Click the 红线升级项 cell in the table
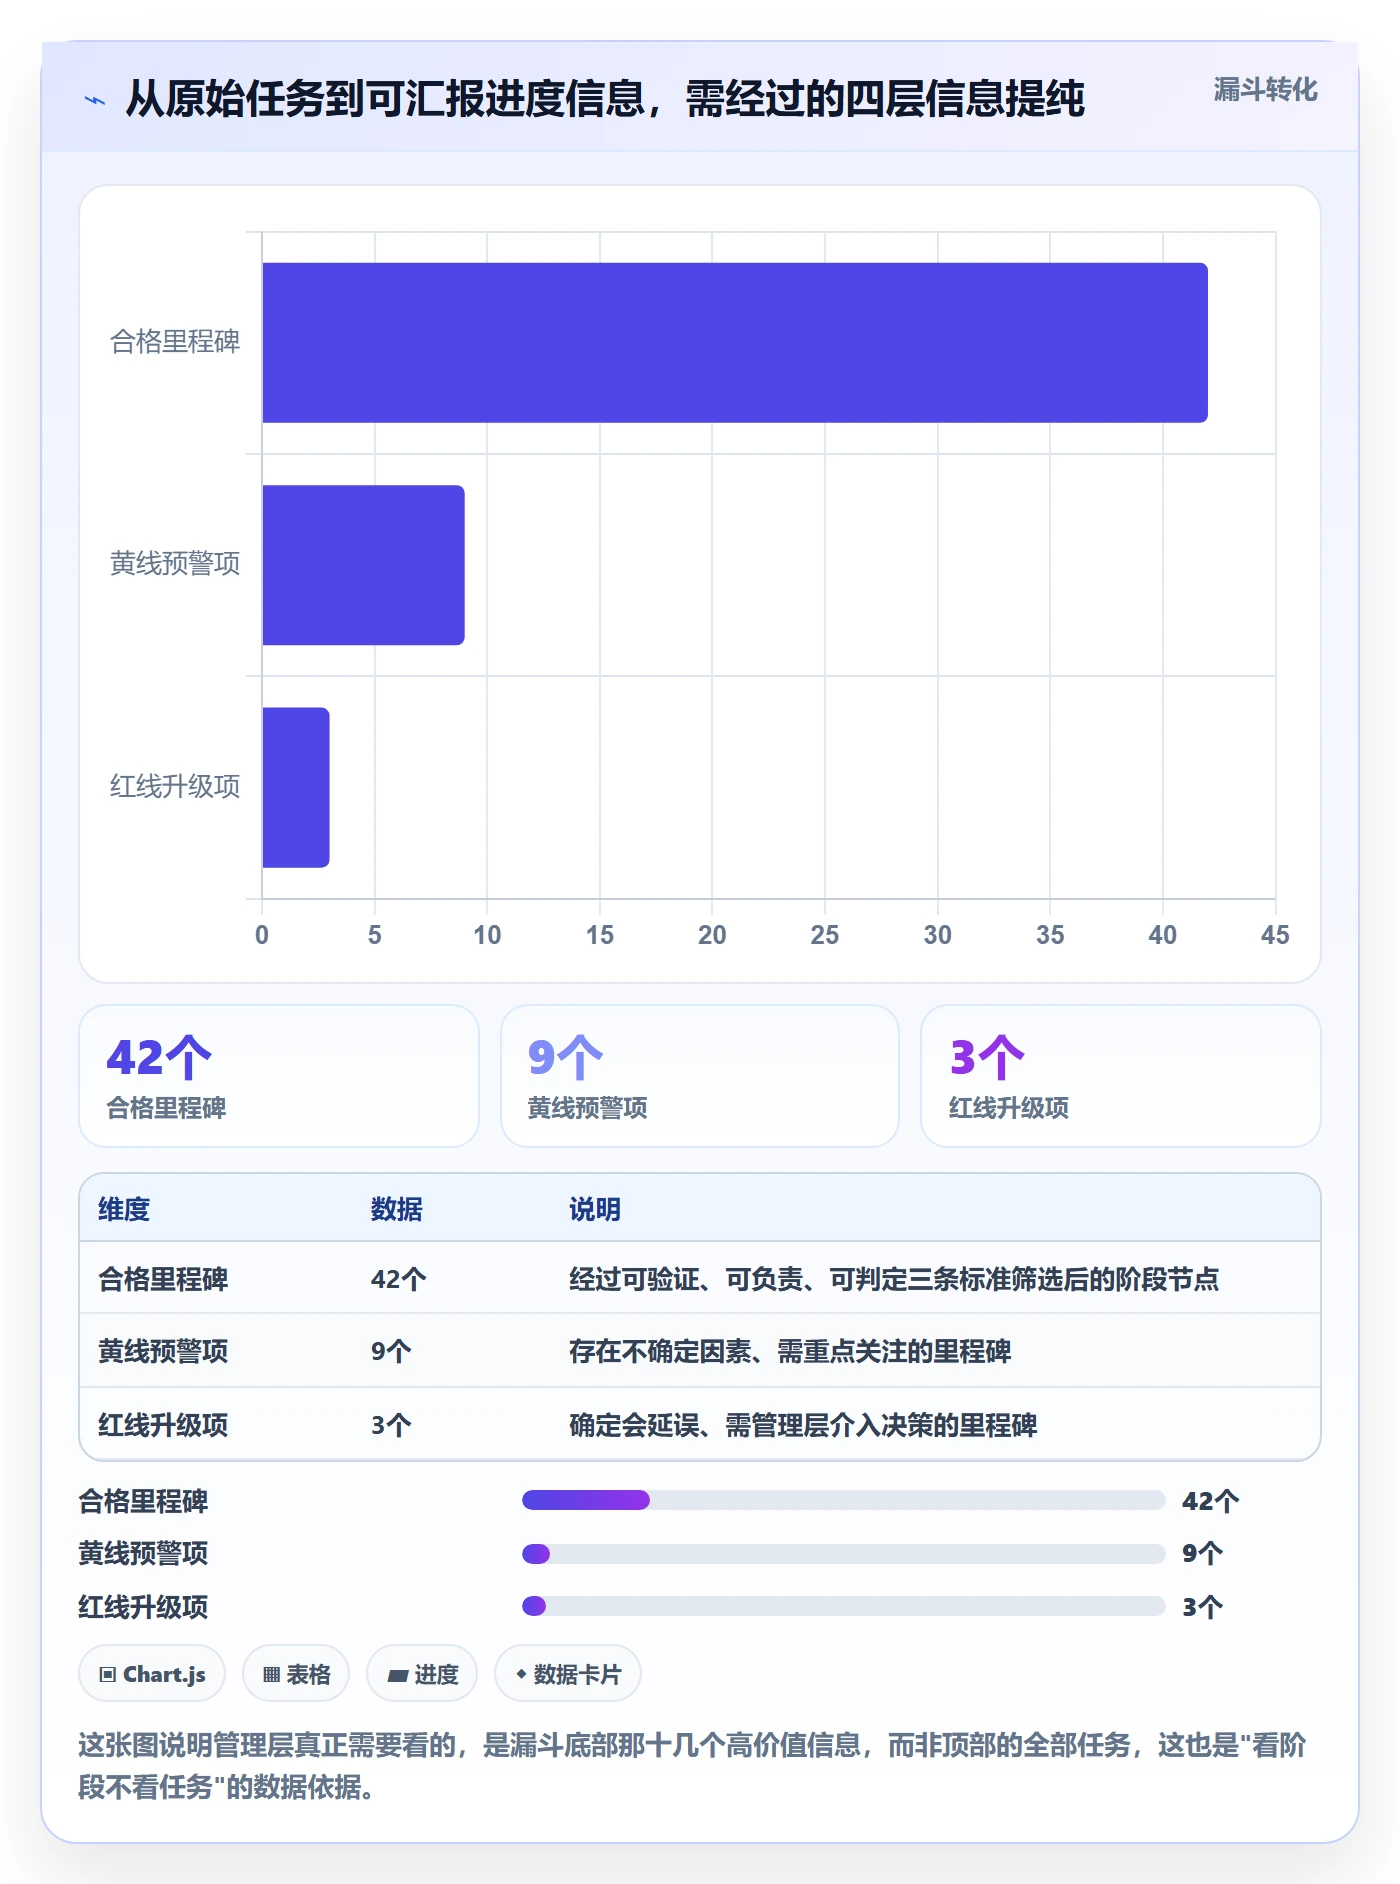 click(x=163, y=1425)
